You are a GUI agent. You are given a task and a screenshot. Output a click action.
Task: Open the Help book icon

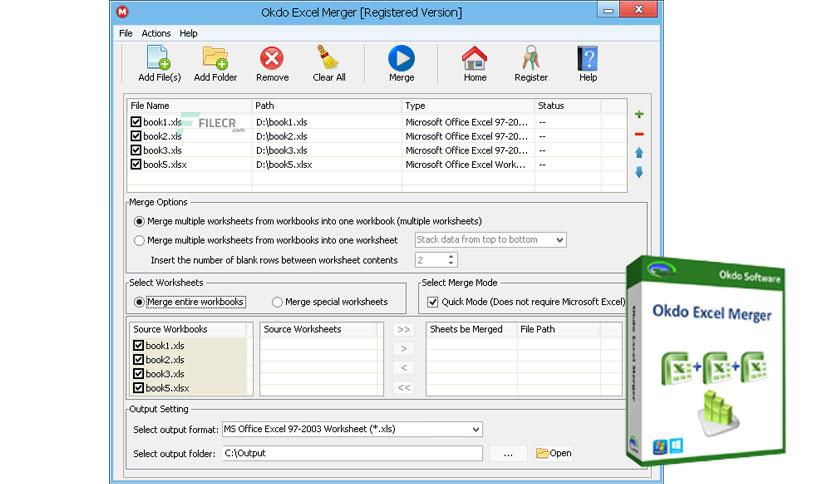pyautogui.click(x=588, y=58)
